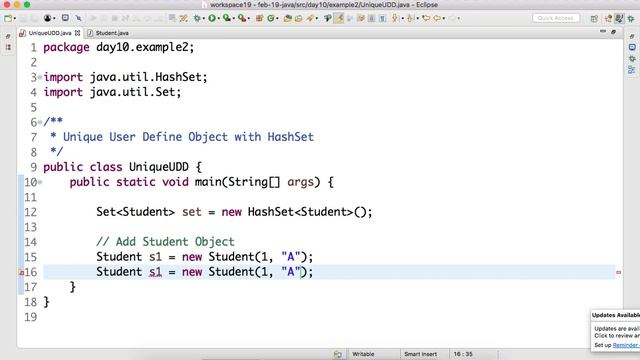This screenshot has width=640, height=360.
Task: Click the Coverage launch icon
Action: click(226, 18)
